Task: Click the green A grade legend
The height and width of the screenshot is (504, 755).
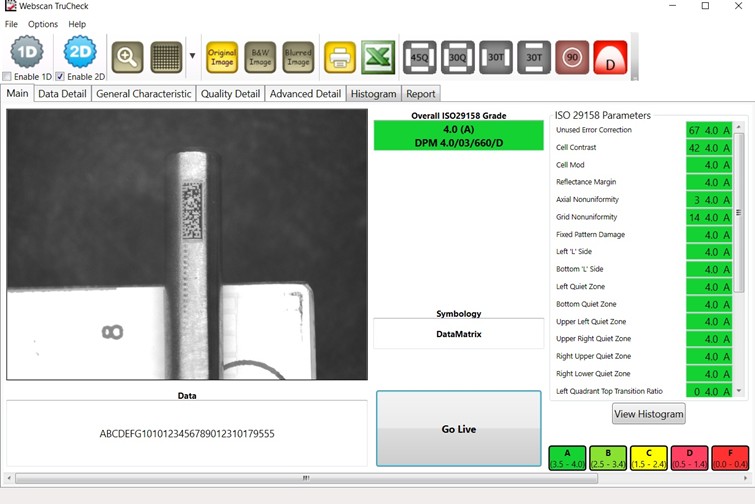Action: pyautogui.click(x=567, y=458)
